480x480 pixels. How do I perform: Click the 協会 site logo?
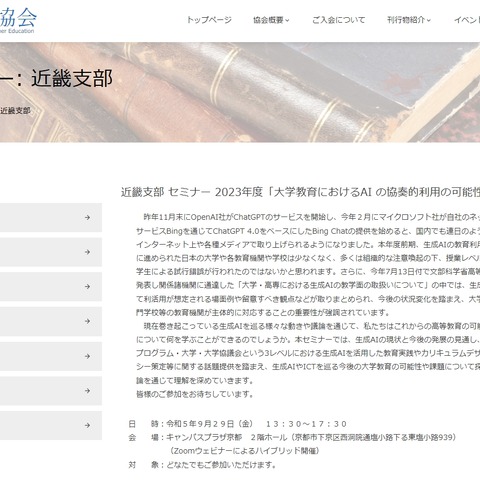coord(18,21)
